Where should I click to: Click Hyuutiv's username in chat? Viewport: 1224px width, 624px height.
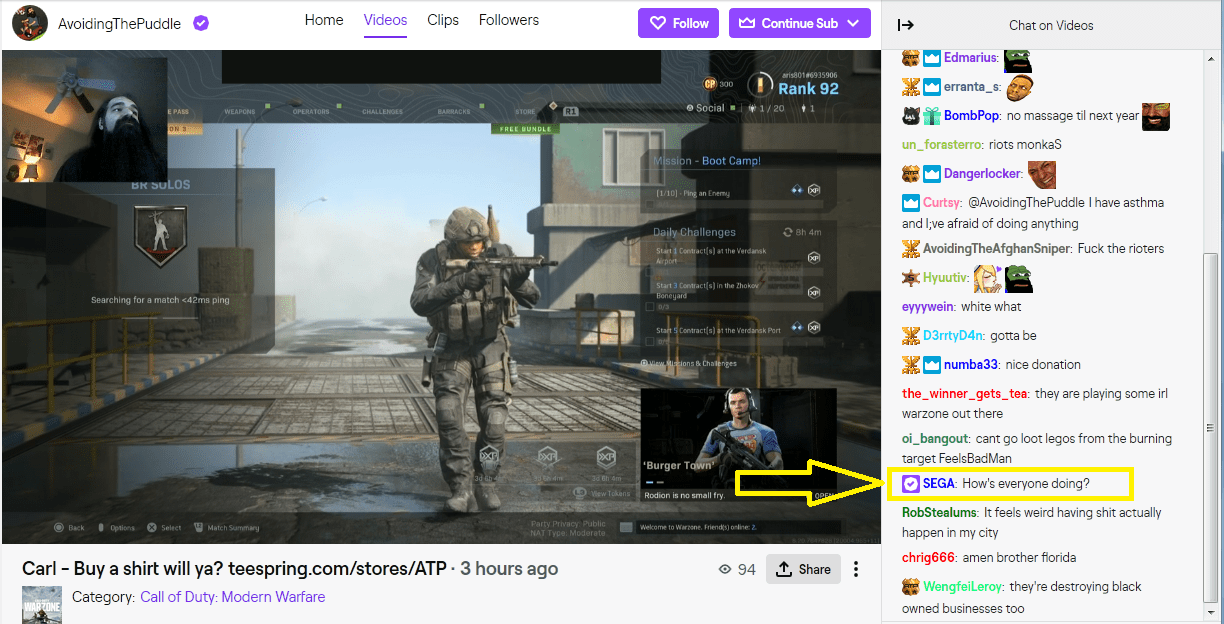point(946,278)
